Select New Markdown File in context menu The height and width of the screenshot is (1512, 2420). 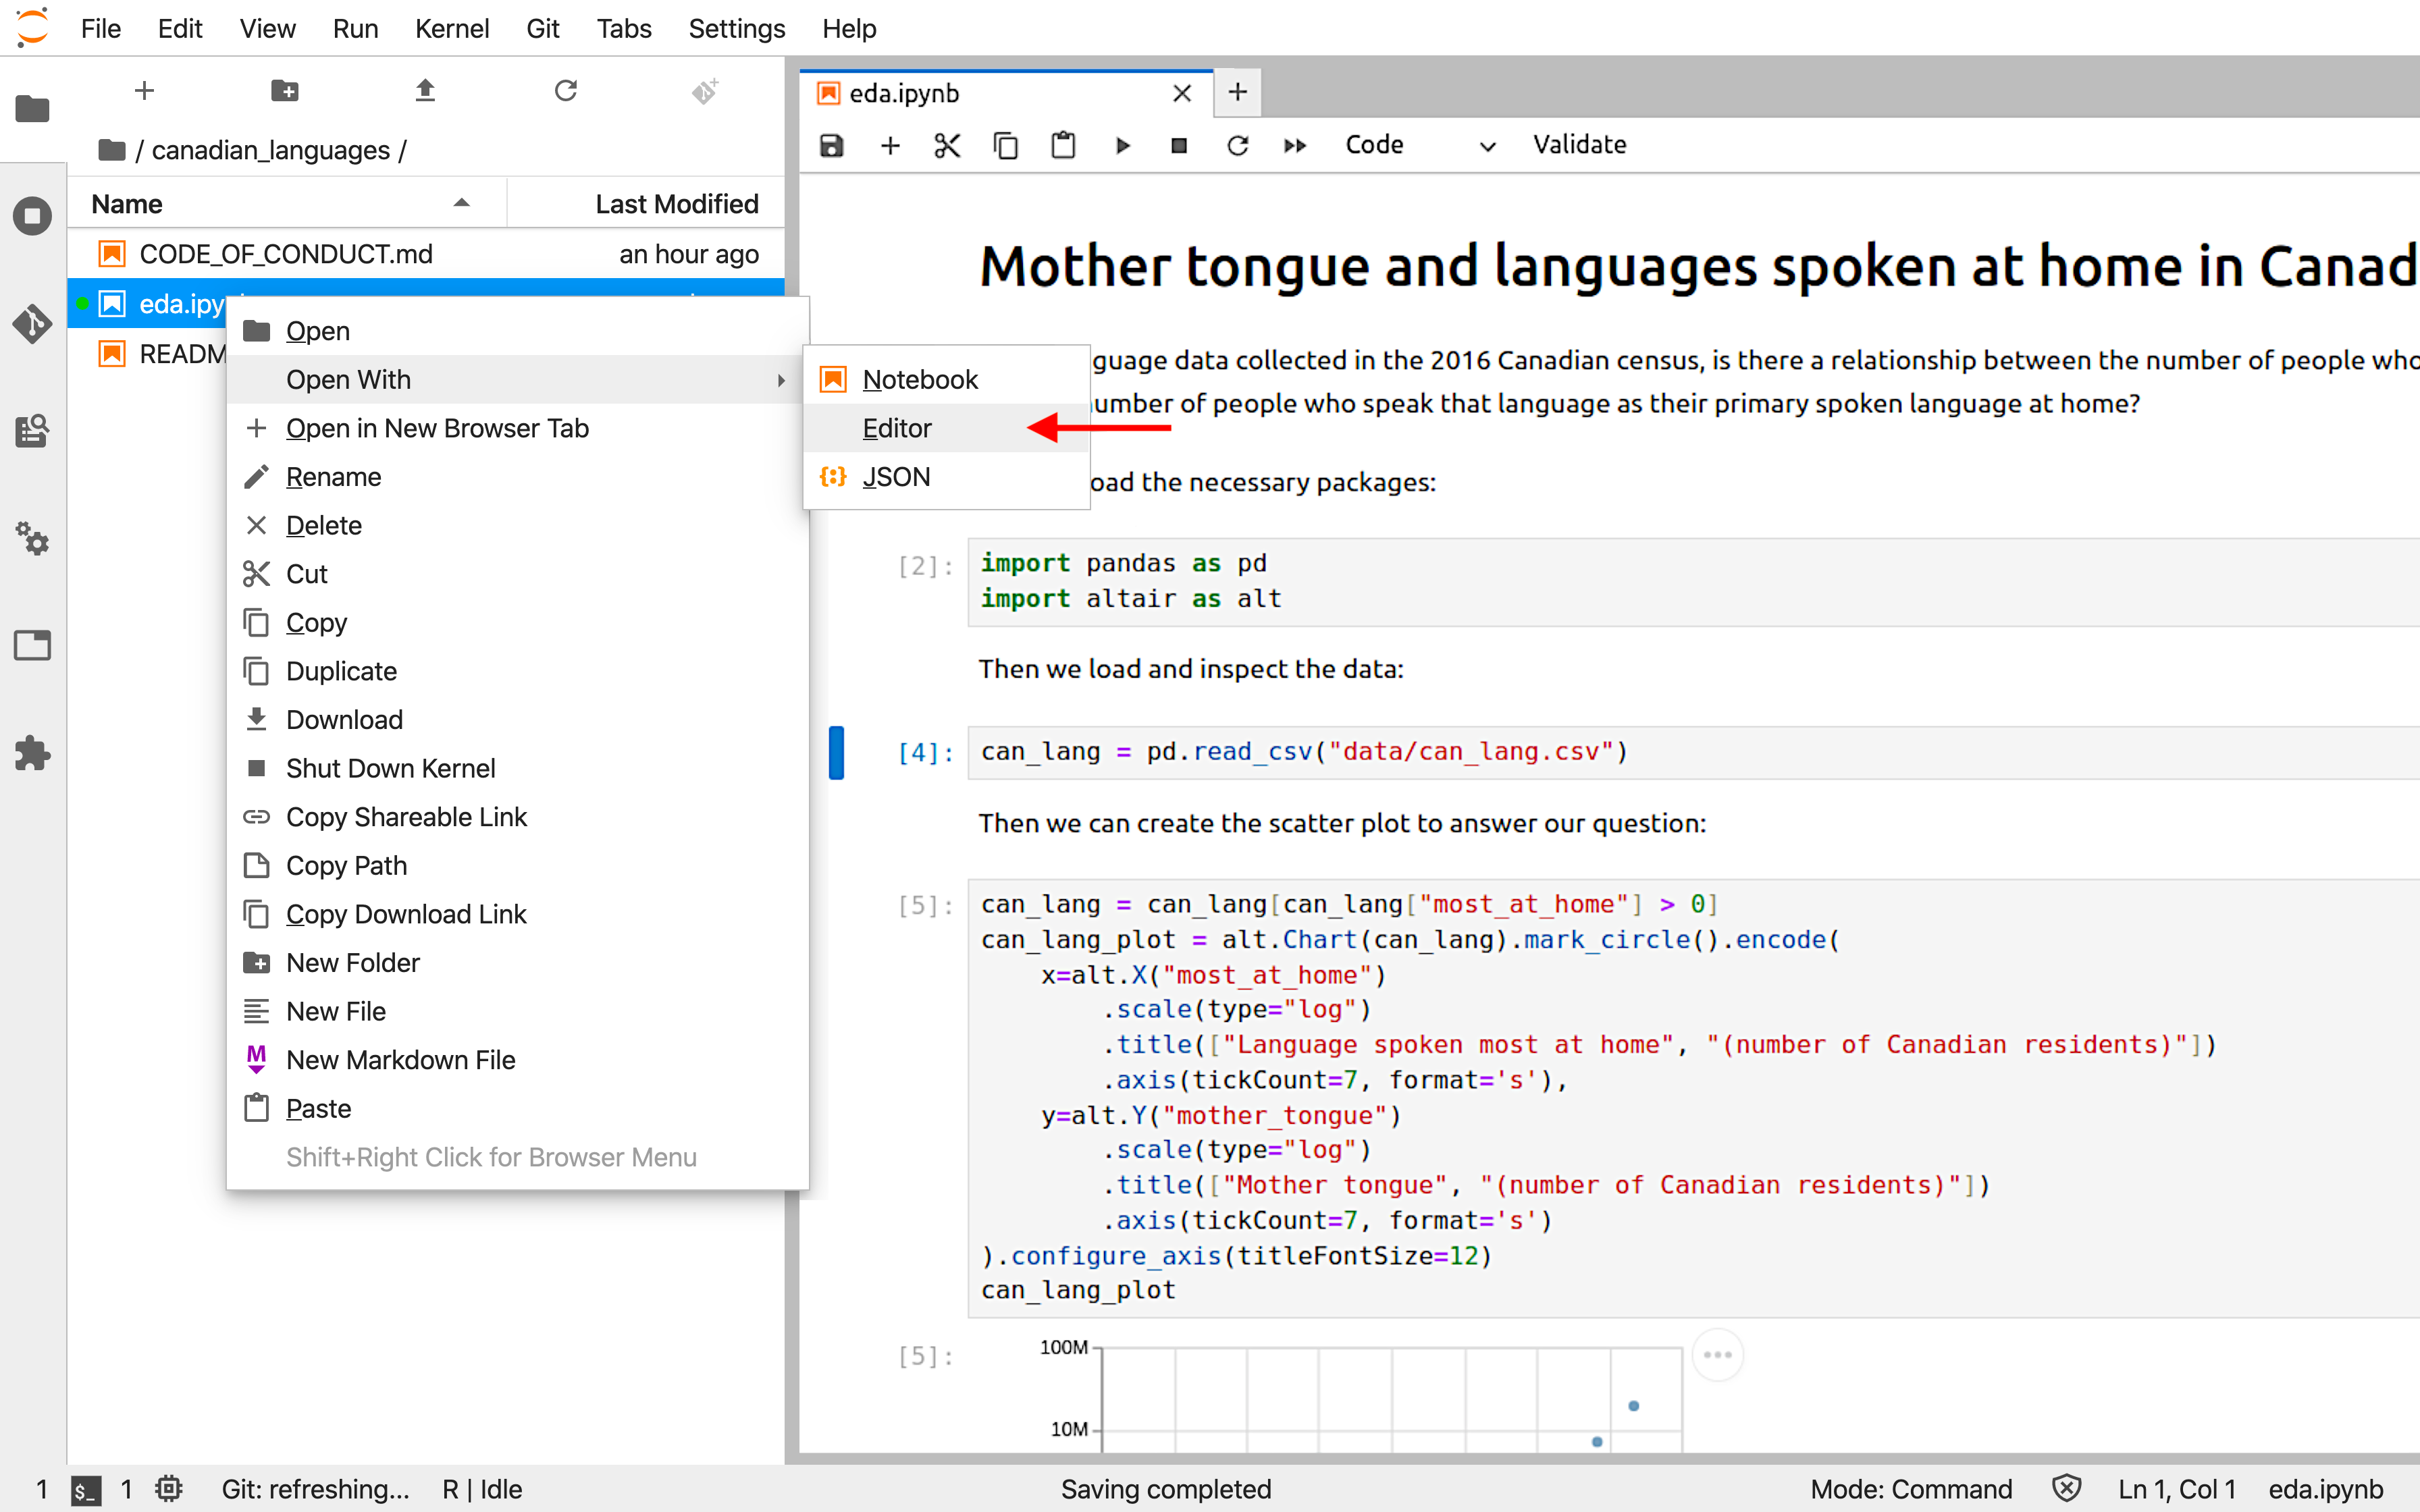(517, 1060)
